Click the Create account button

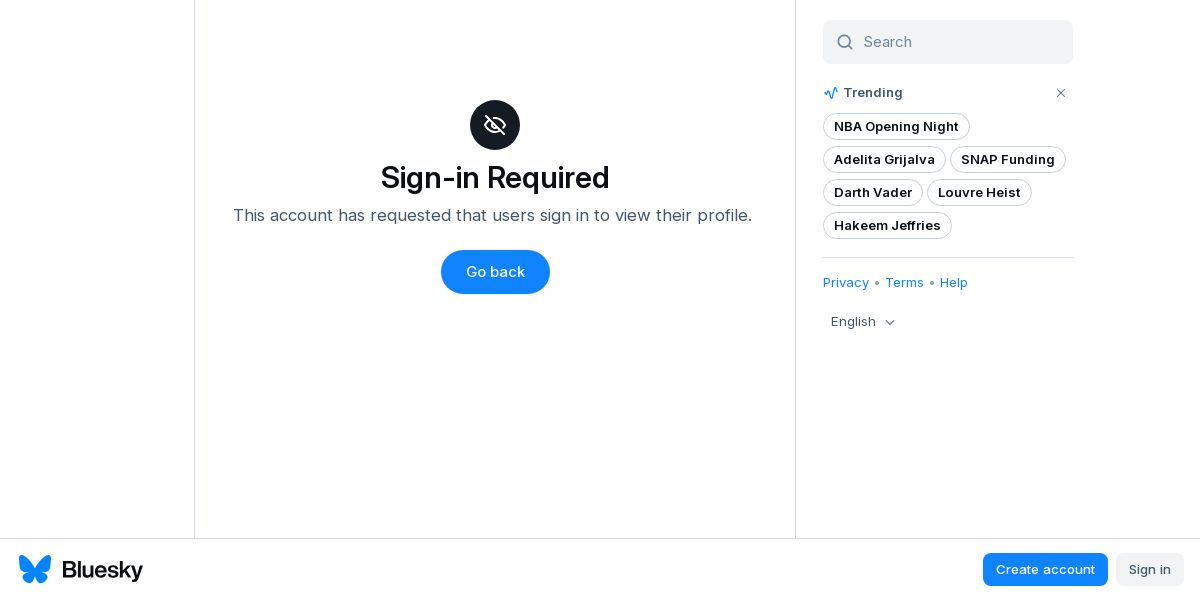click(1045, 569)
